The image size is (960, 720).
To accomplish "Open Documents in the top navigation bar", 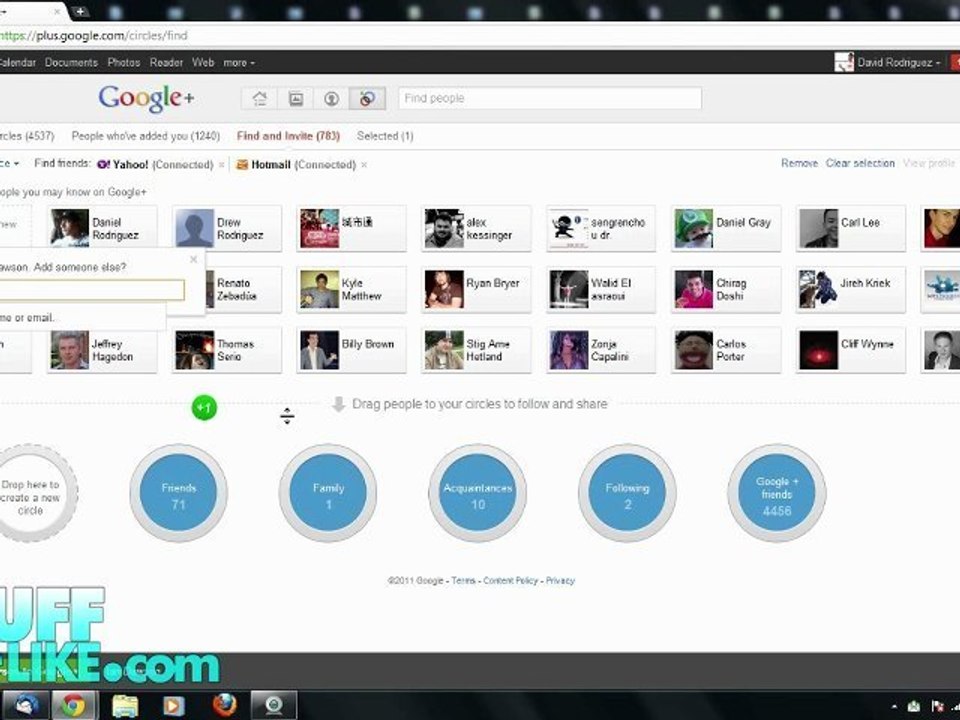I will [x=71, y=62].
